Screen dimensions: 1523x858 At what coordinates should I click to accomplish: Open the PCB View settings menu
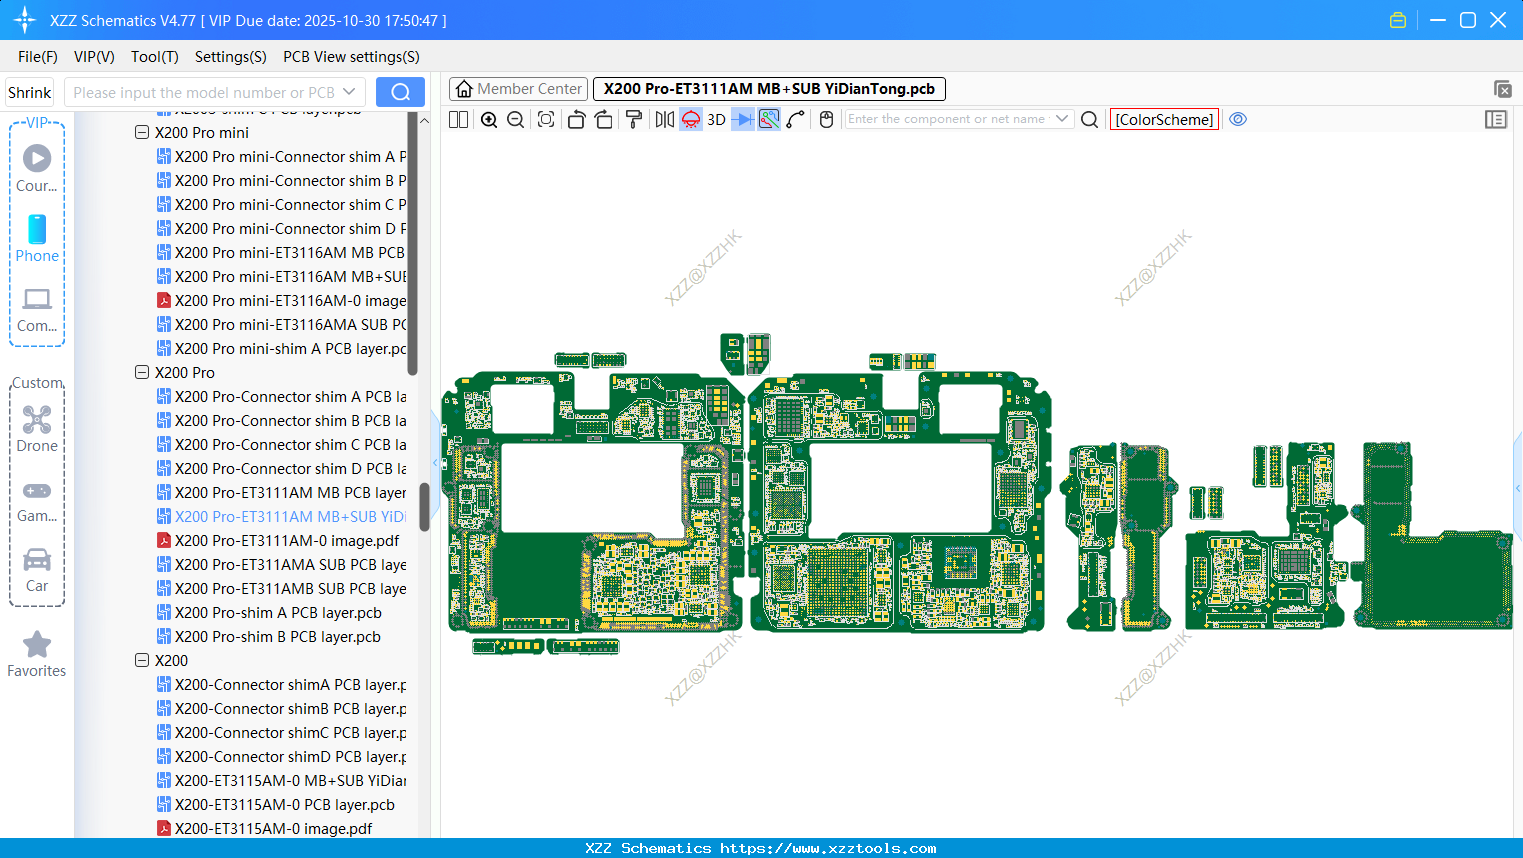(351, 57)
